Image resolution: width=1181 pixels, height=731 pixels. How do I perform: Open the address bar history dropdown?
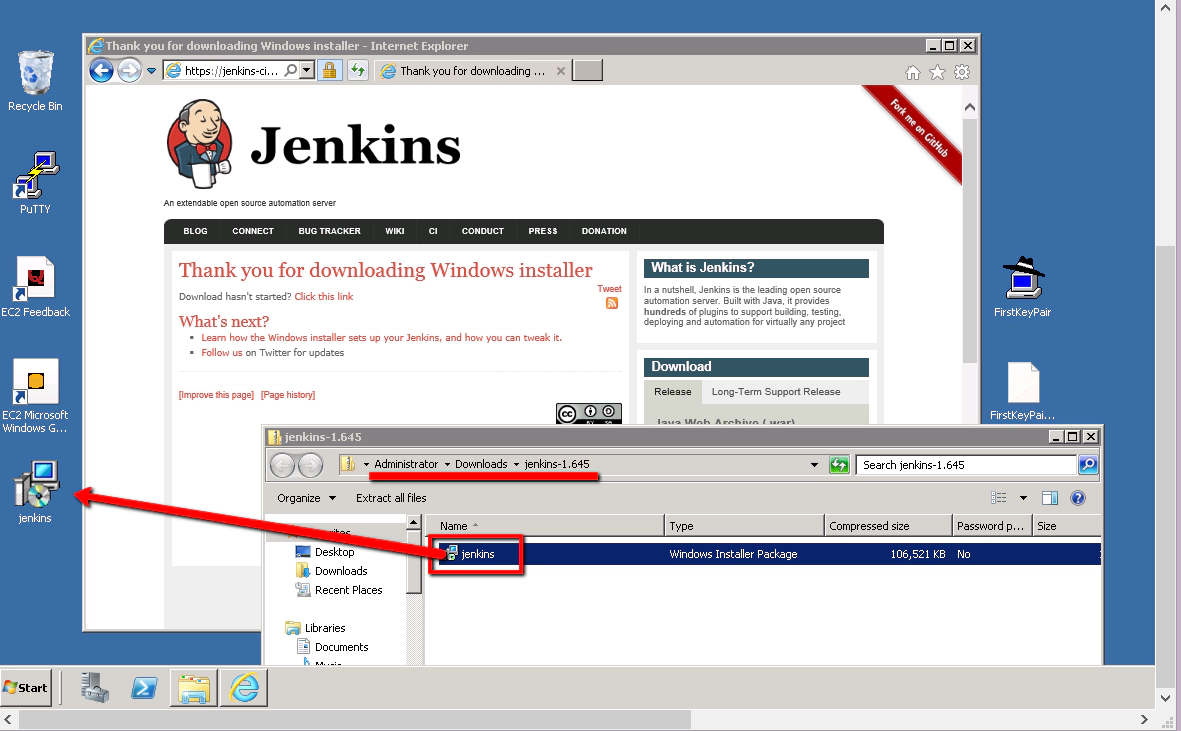308,70
